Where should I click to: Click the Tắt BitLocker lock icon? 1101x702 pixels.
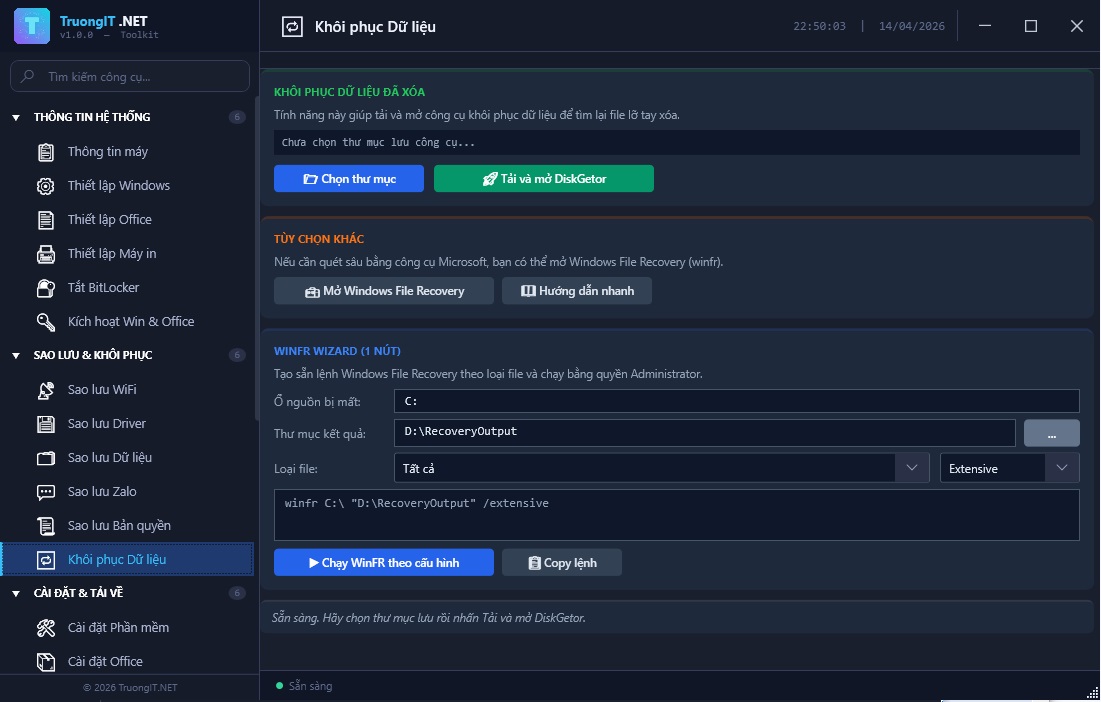(x=46, y=288)
